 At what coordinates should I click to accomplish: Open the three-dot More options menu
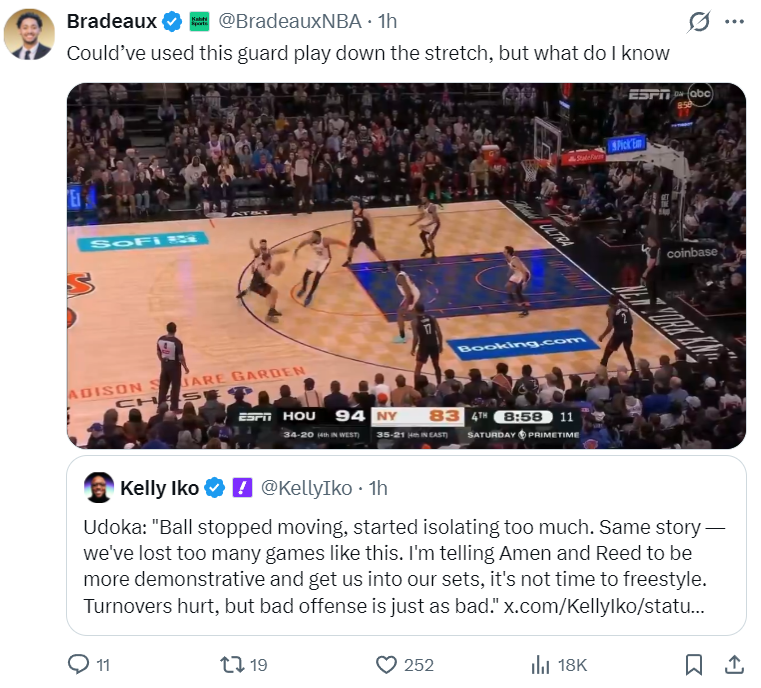pos(735,22)
